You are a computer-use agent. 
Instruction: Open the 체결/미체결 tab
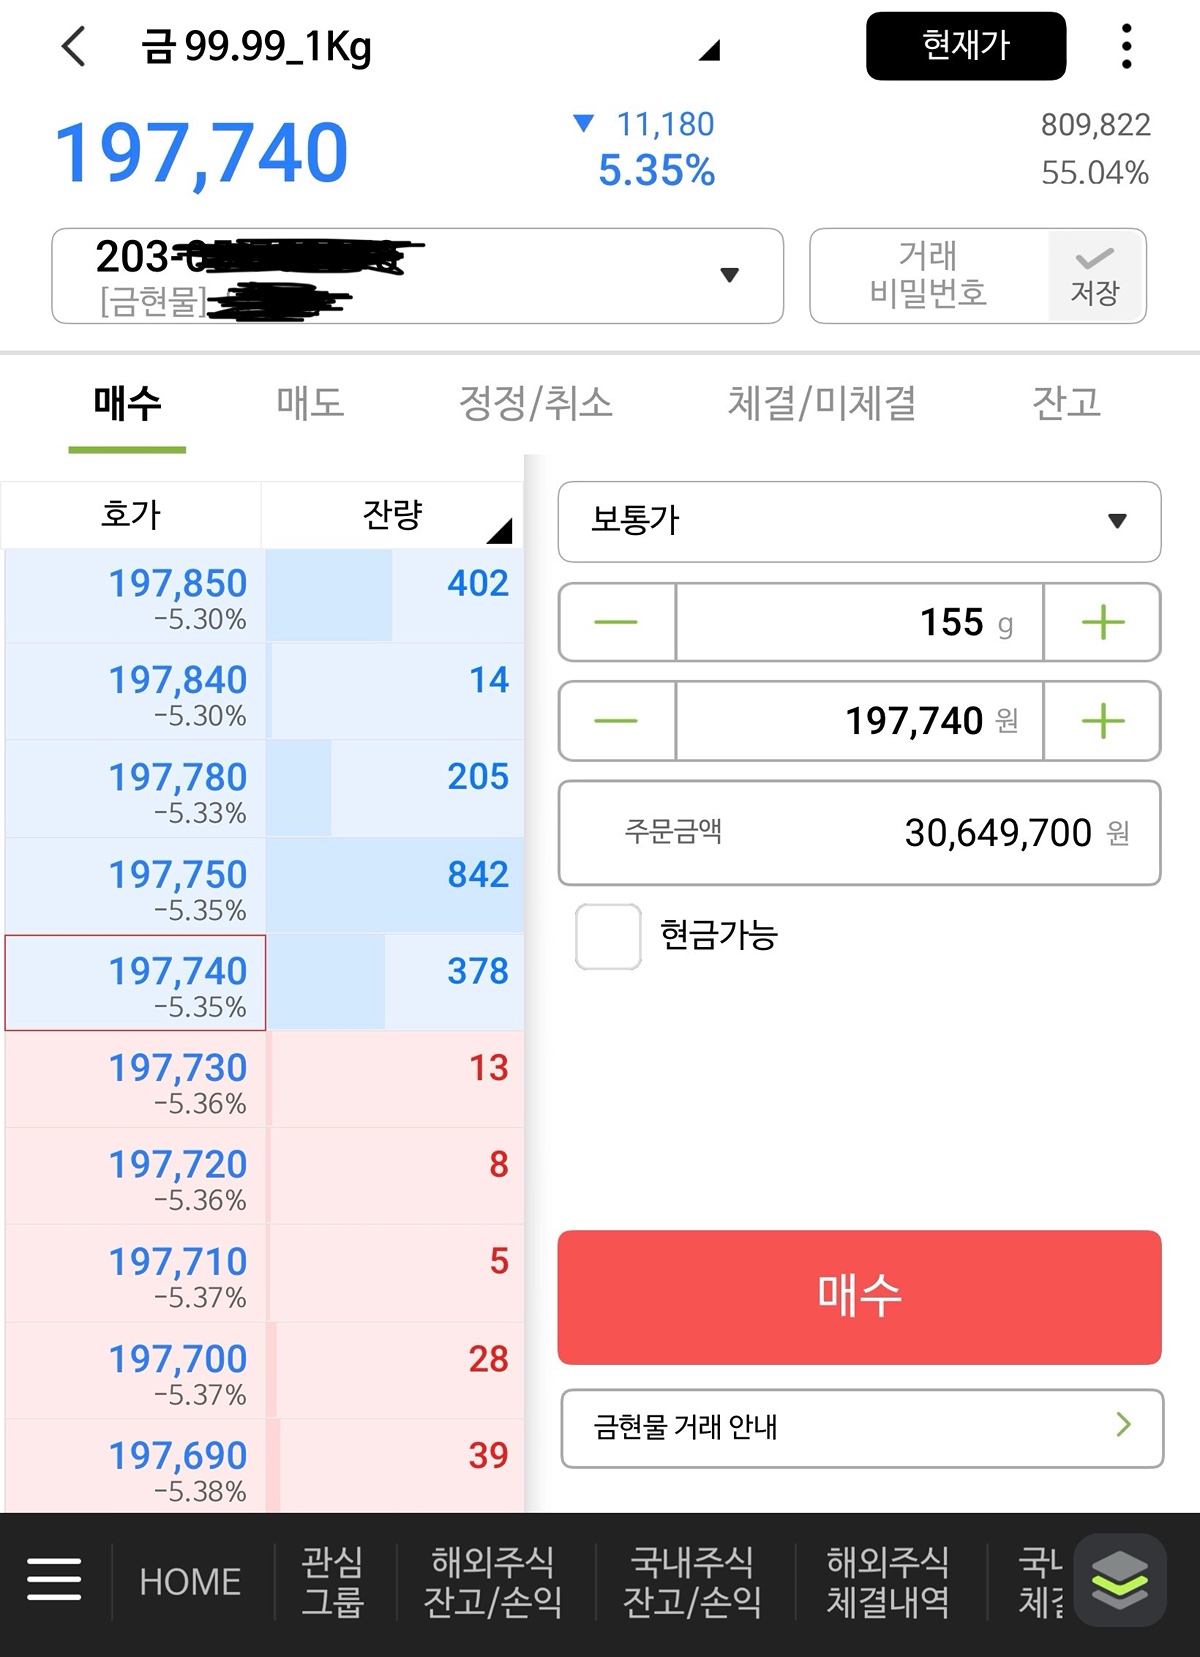point(821,403)
